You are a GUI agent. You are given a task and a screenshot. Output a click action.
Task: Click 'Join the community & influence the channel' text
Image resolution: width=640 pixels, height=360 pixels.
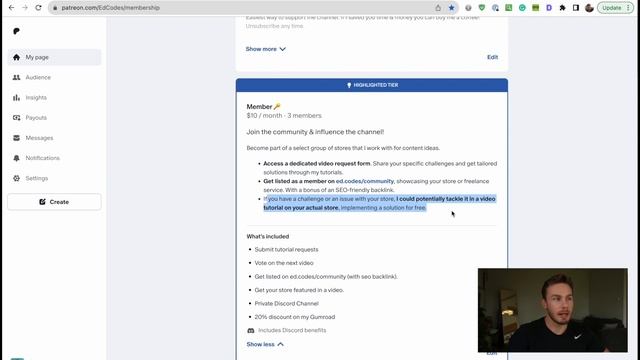[x=315, y=132]
